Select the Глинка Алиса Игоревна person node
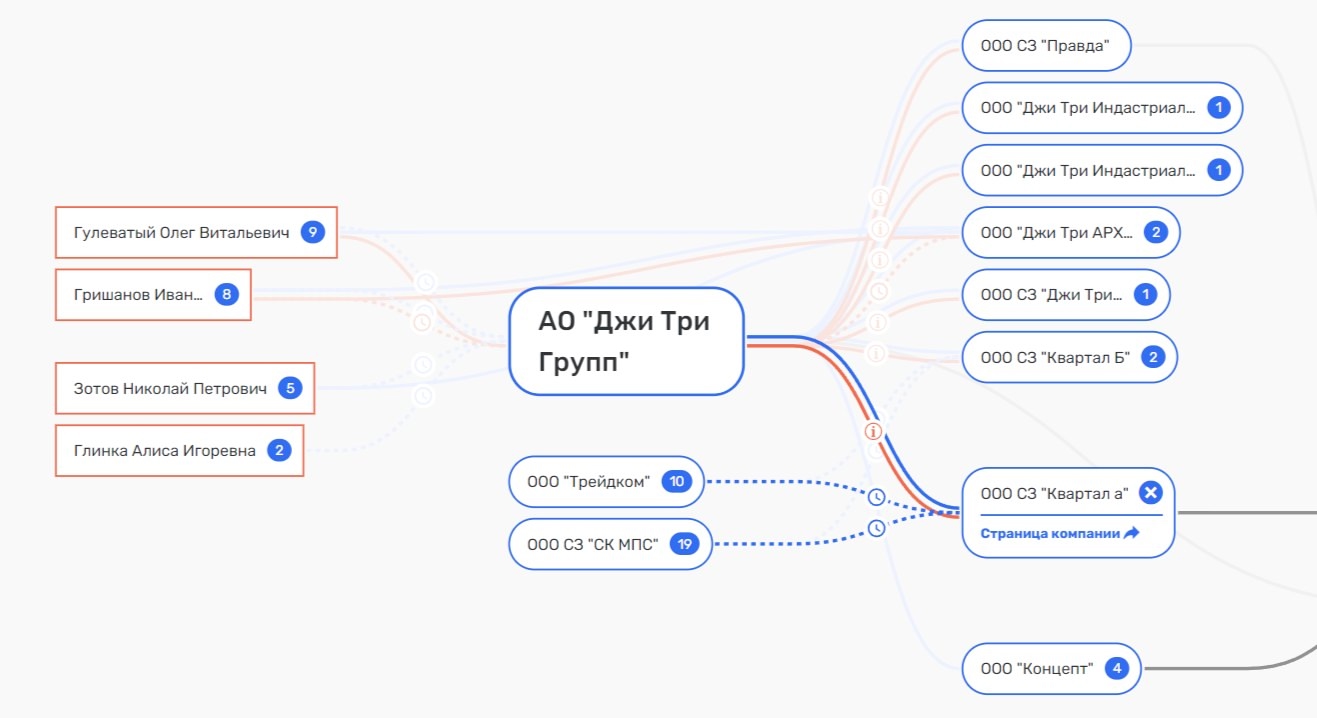 tap(179, 451)
